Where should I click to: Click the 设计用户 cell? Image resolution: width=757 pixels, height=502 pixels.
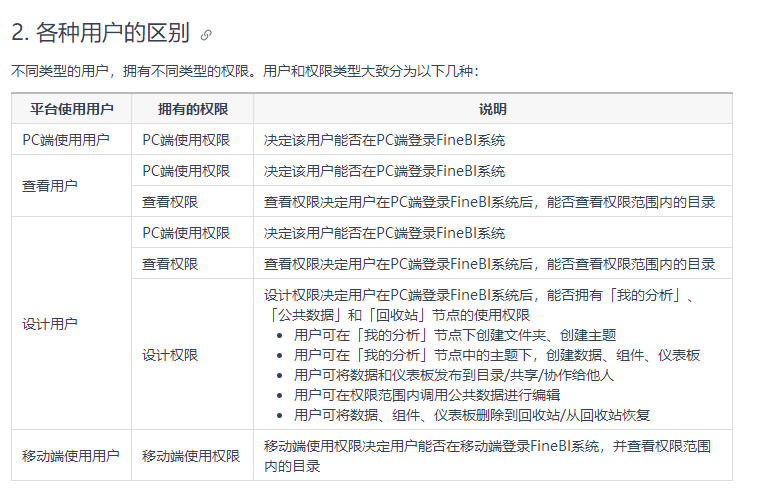[x=71, y=323]
